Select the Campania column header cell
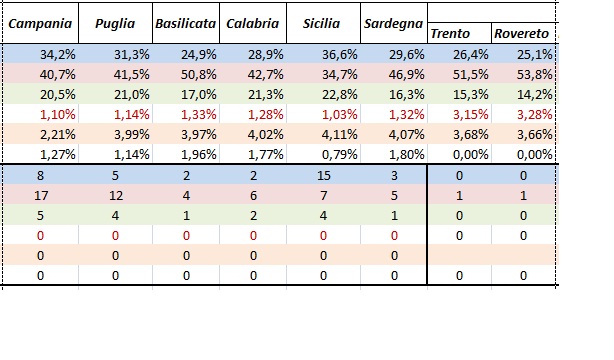The height and width of the screenshot is (360, 614). [x=40, y=24]
